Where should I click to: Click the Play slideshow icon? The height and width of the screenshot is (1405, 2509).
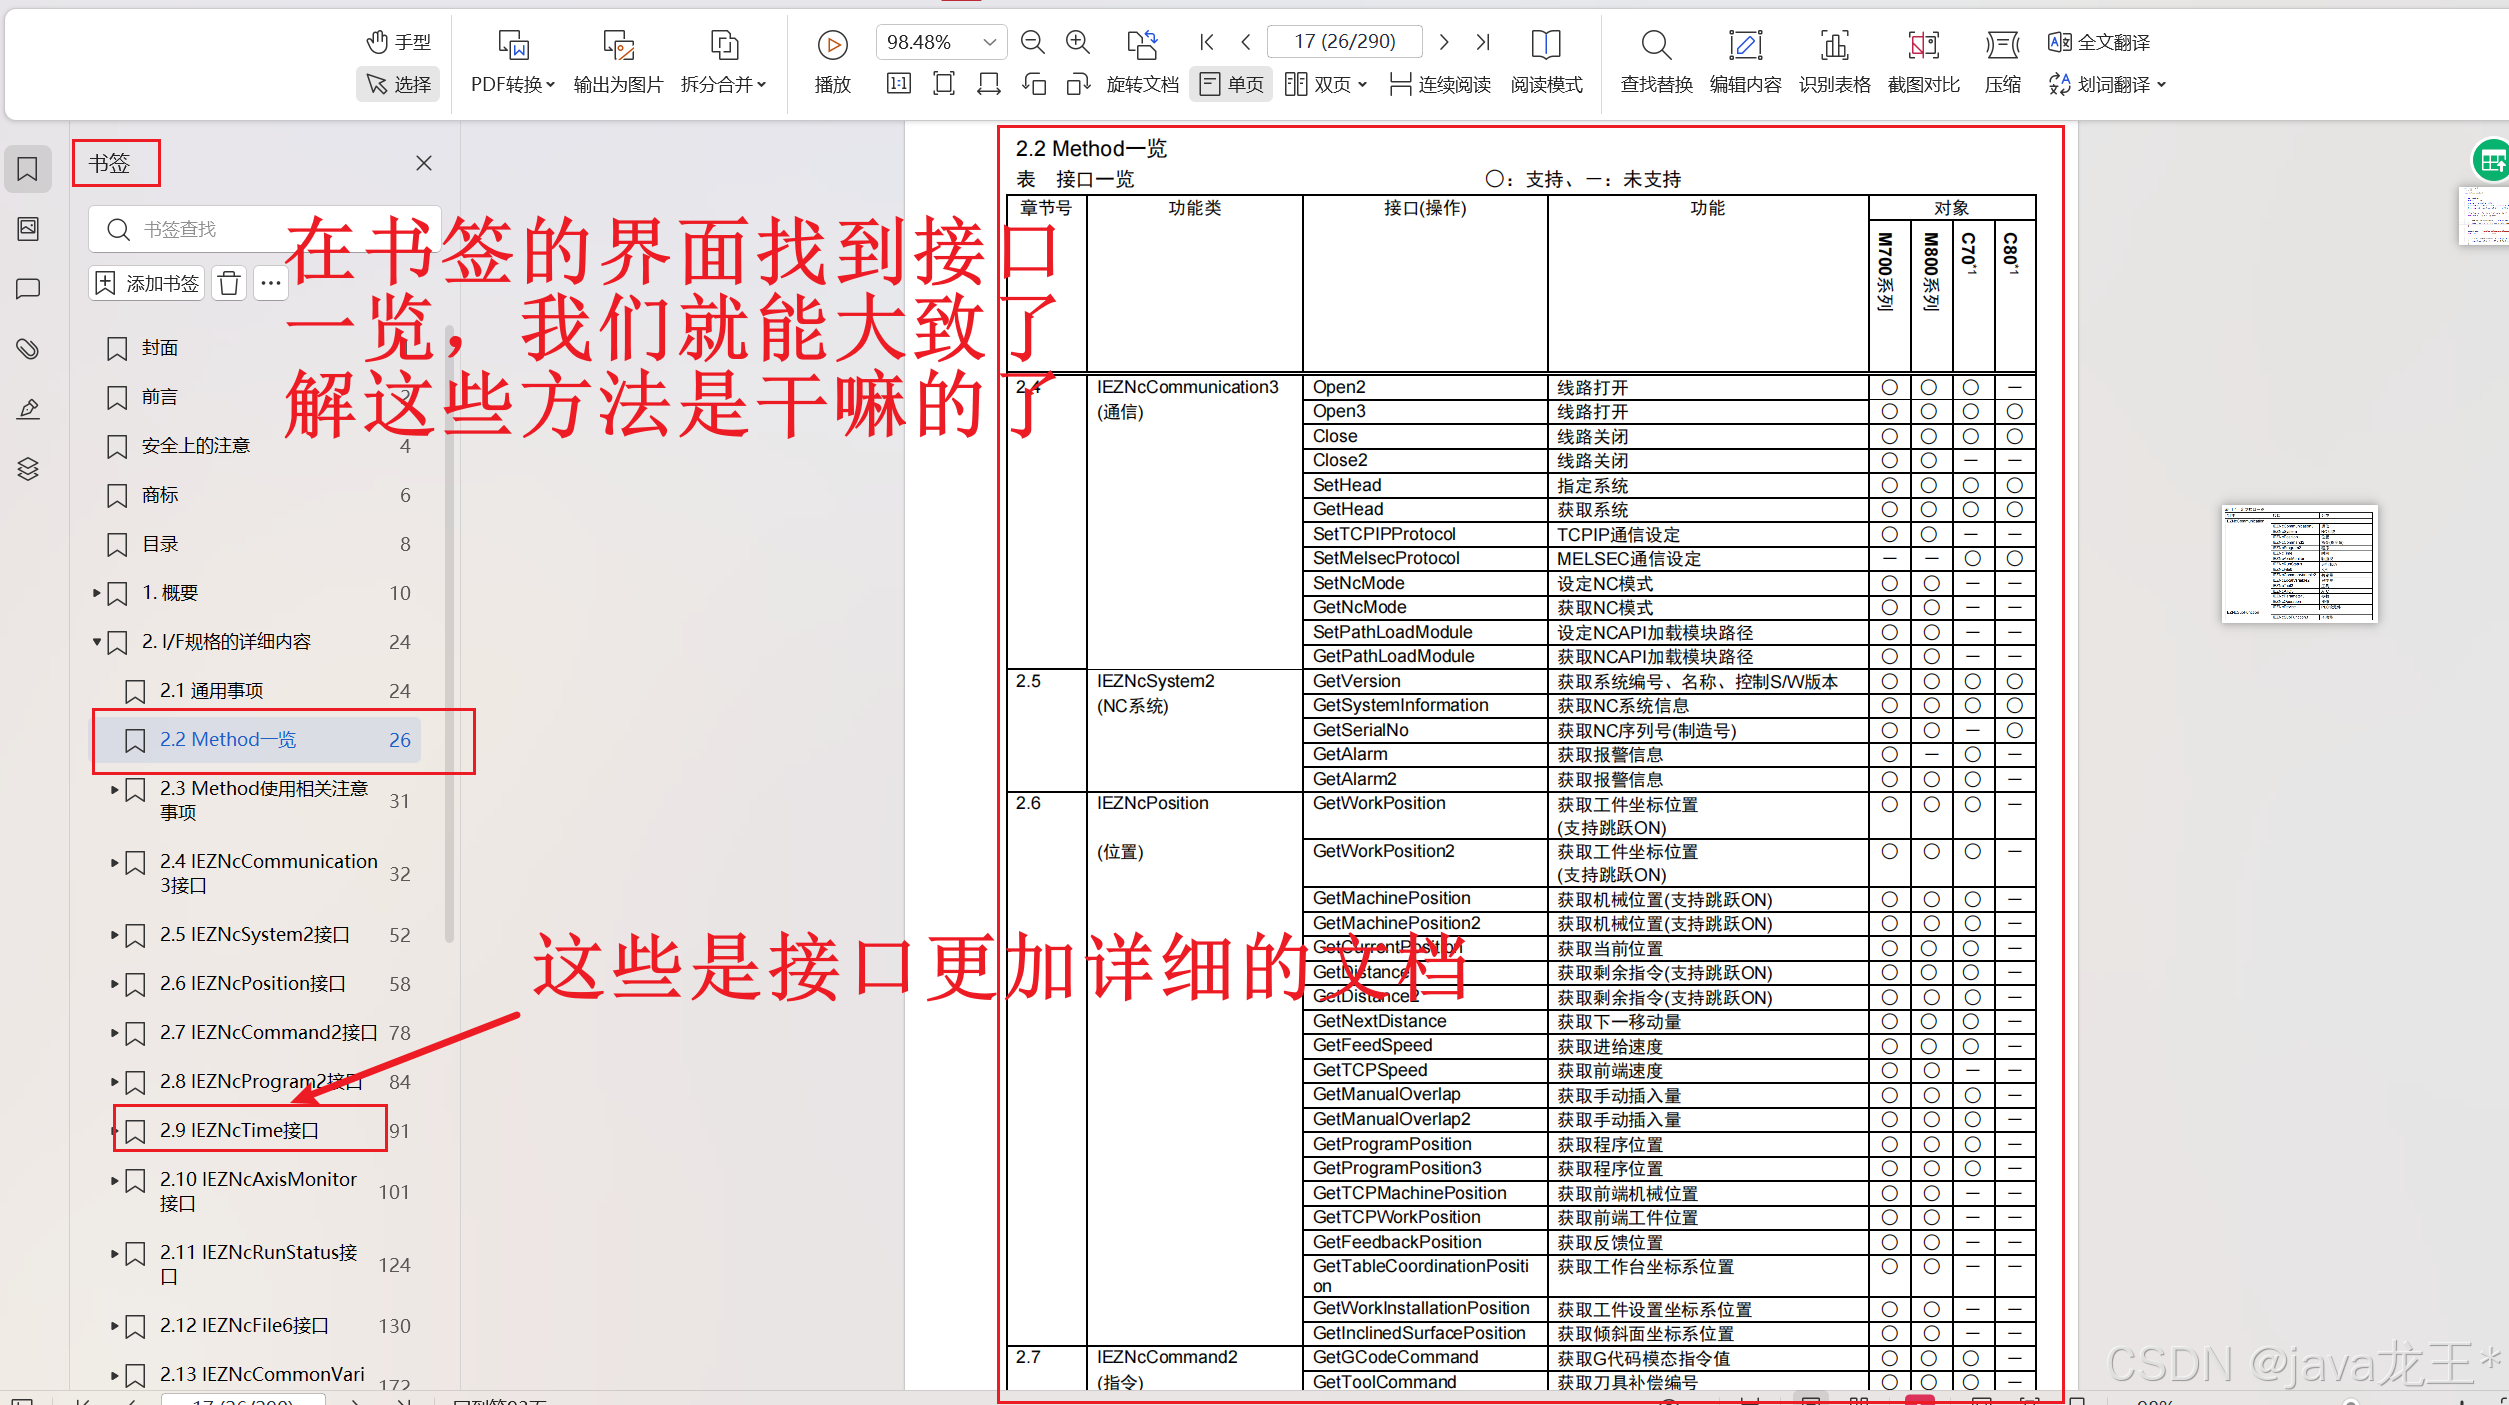point(832,45)
